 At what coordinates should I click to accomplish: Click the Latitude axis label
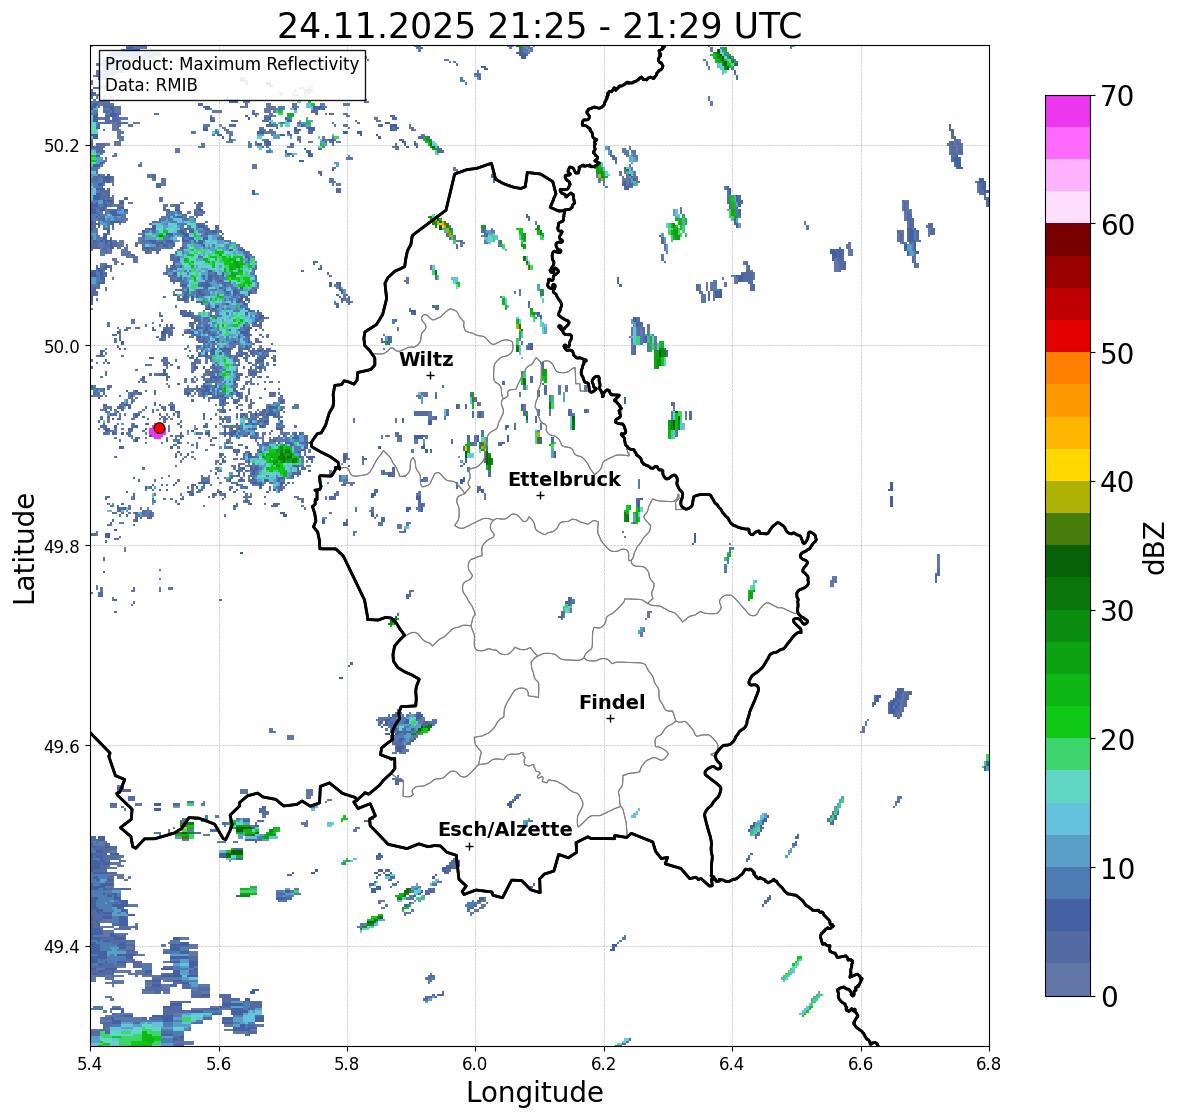coord(24,548)
